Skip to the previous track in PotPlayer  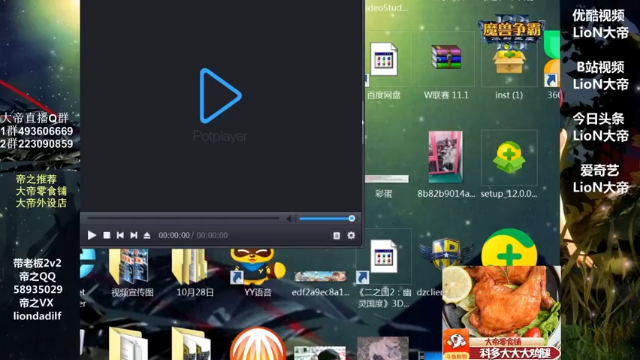(120, 235)
